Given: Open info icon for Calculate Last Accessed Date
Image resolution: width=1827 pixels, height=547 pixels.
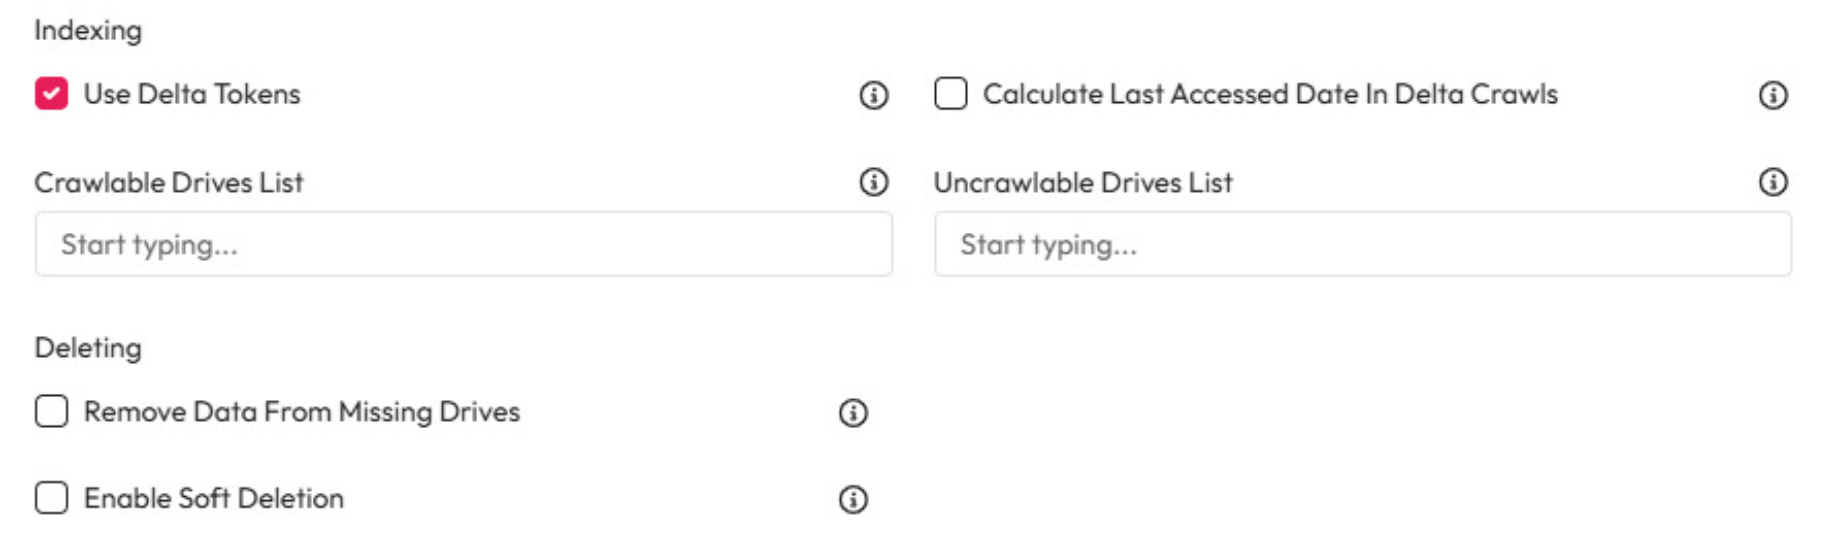Looking at the screenshot, I should tap(1772, 95).
